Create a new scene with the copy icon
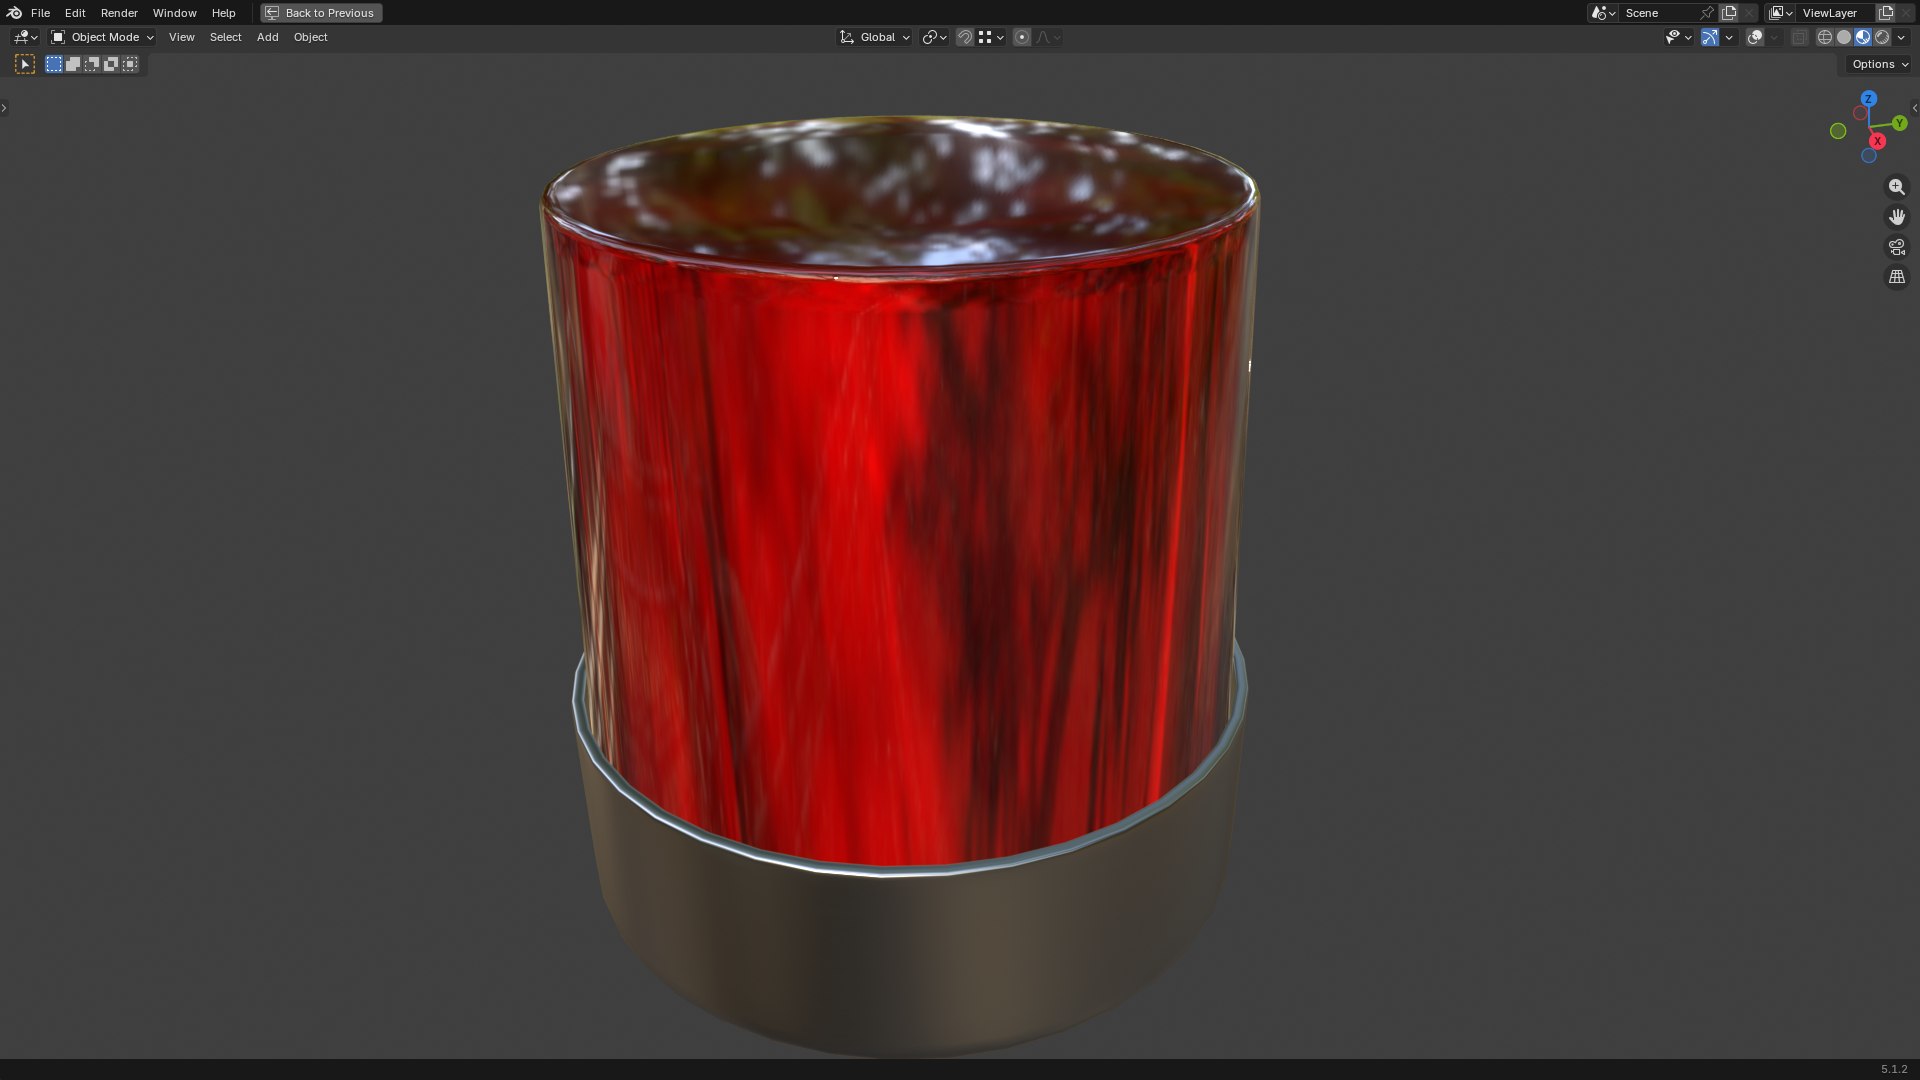Screen dimensions: 1920x1080 (1729, 13)
